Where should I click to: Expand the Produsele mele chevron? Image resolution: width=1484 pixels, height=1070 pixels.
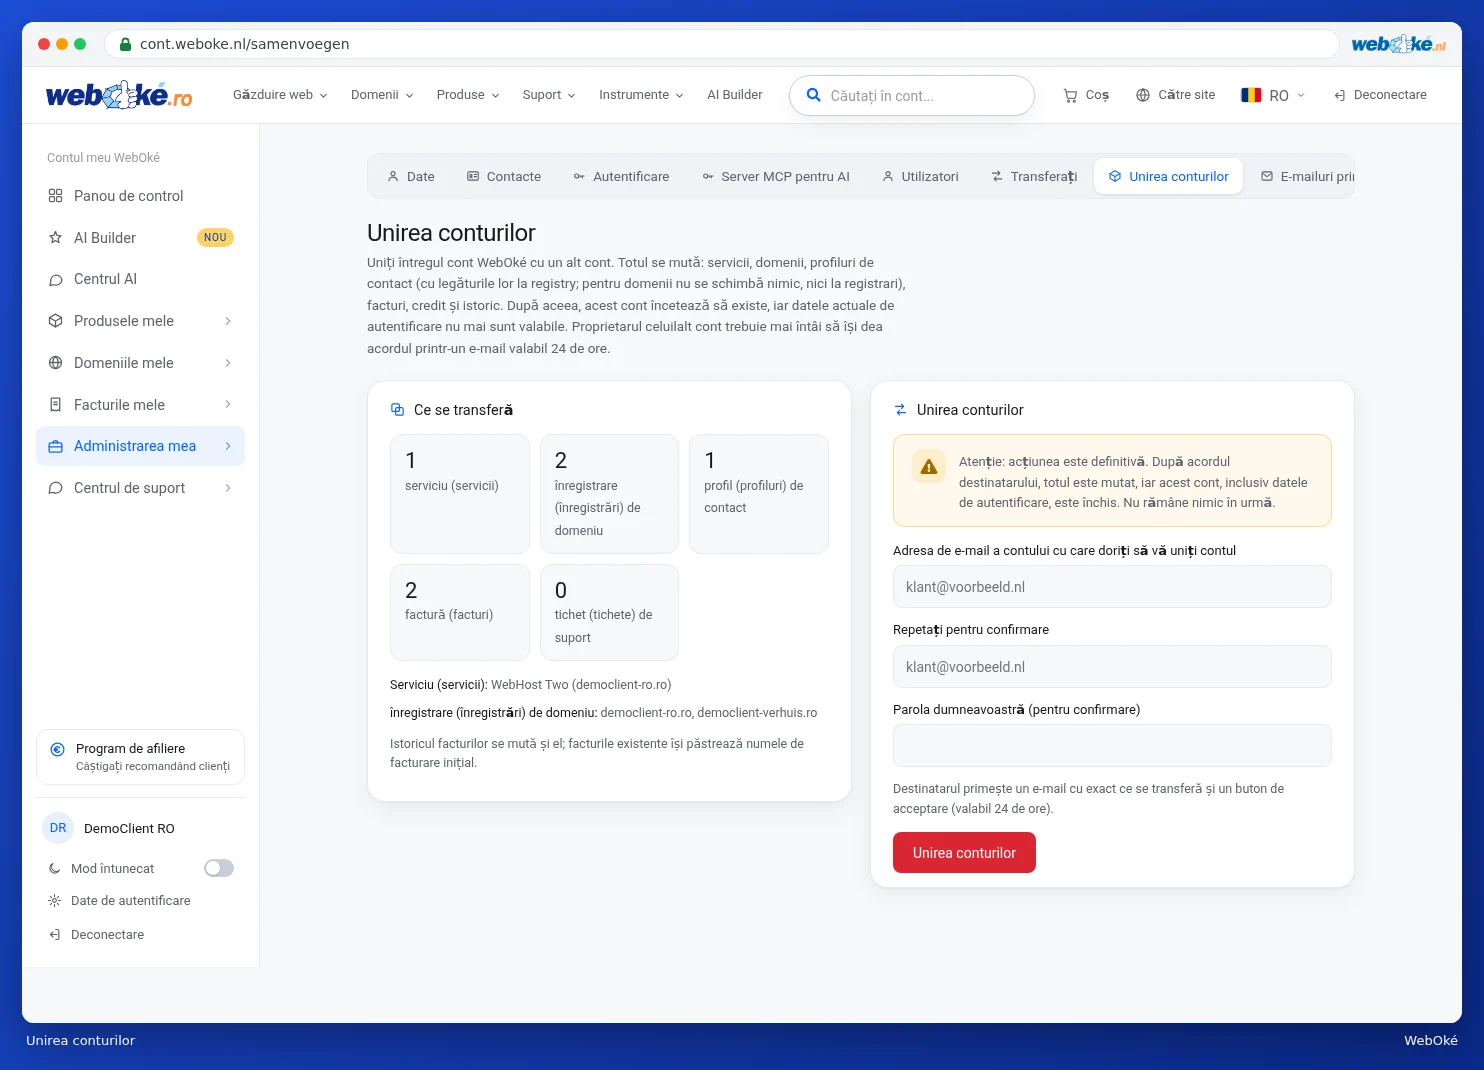coord(228,321)
